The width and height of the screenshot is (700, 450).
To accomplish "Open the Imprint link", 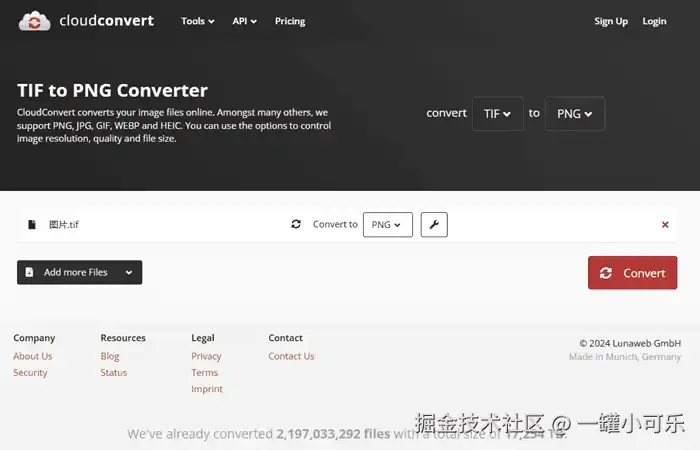I will (x=207, y=389).
